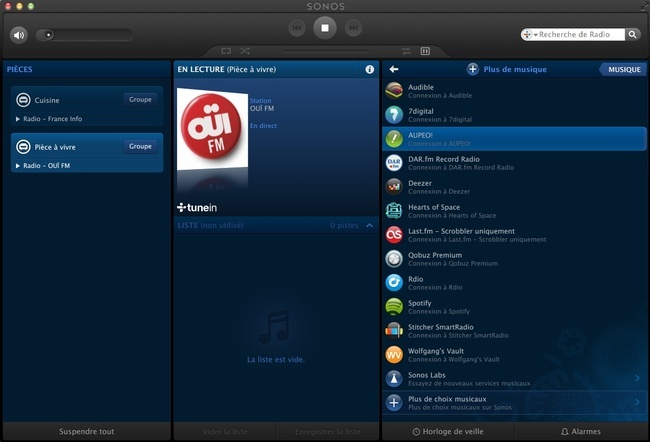Image resolution: width=650 pixels, height=442 pixels.
Task: Select the Audible service icon
Action: point(394,91)
